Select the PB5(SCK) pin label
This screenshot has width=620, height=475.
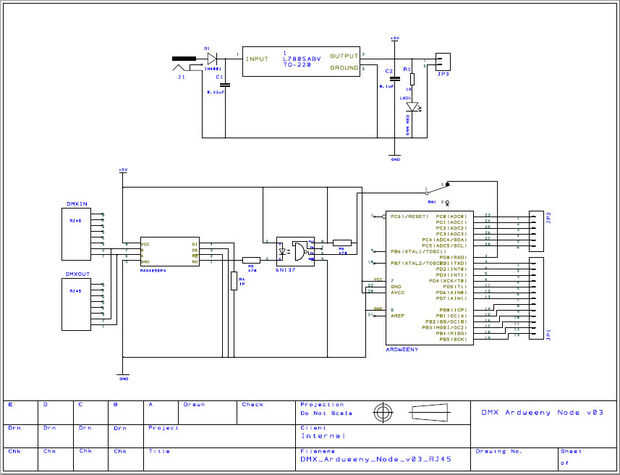pos(451,339)
